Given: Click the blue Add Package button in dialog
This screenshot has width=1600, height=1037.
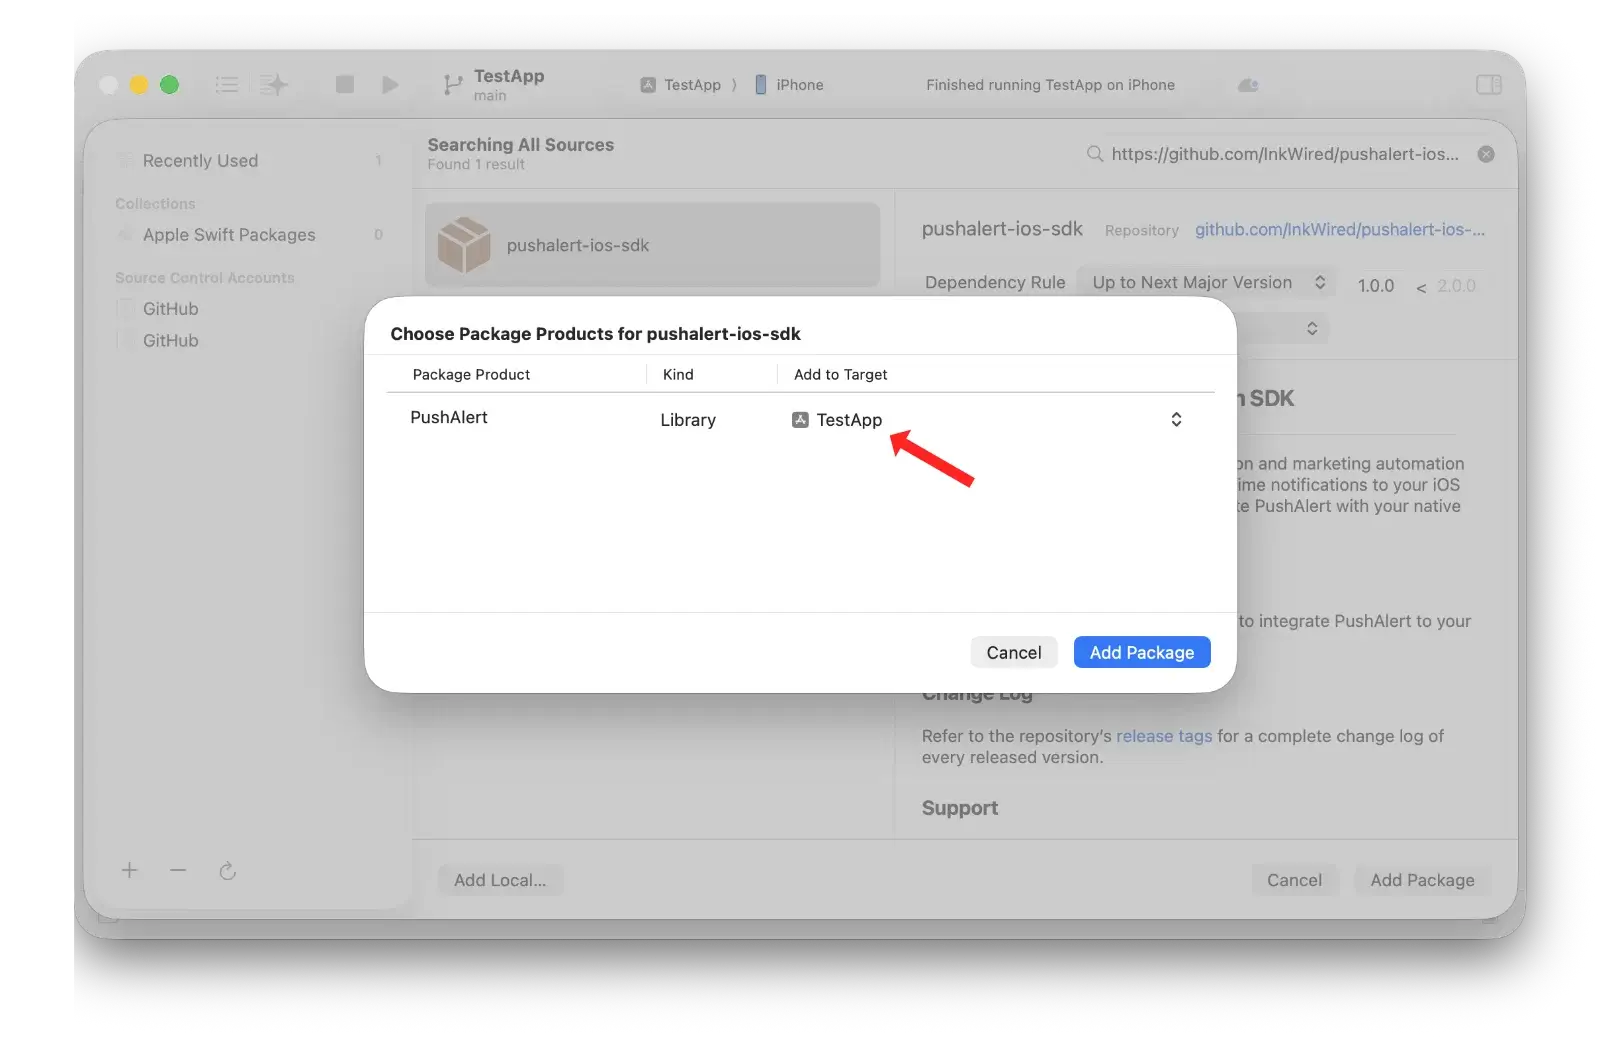Looking at the screenshot, I should pos(1141,652).
